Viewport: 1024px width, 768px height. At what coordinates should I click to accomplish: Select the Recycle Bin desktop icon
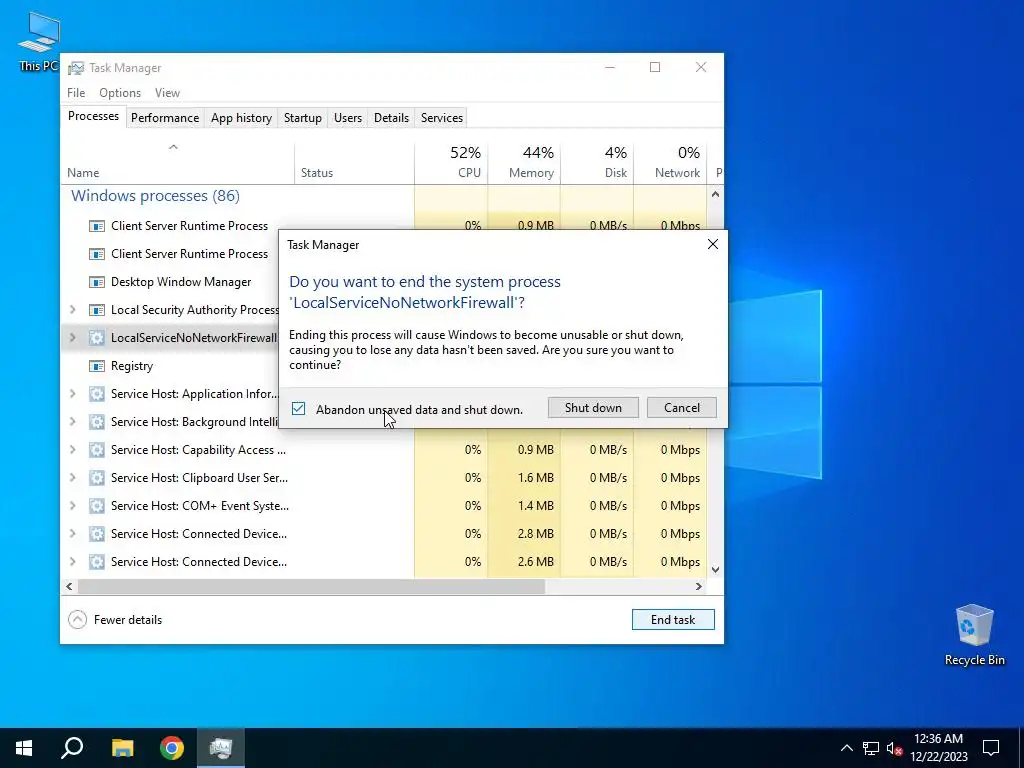click(x=974, y=634)
